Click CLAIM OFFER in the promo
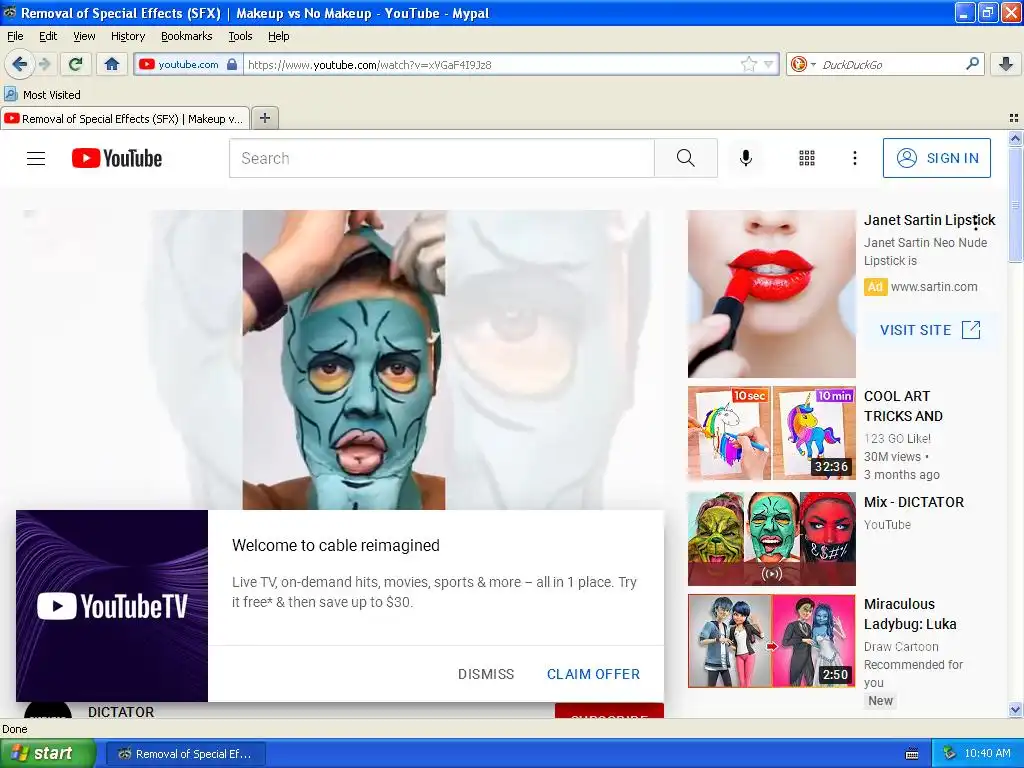 coord(593,674)
